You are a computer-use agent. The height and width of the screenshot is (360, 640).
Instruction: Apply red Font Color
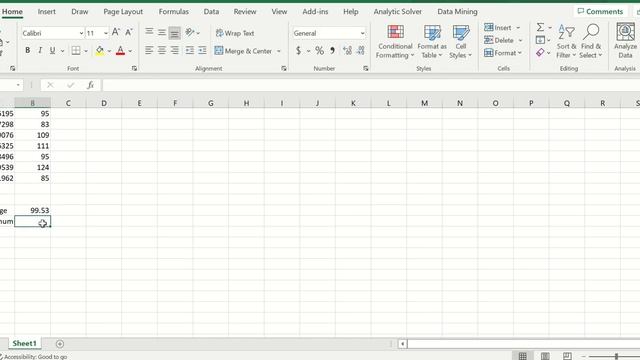(x=120, y=51)
